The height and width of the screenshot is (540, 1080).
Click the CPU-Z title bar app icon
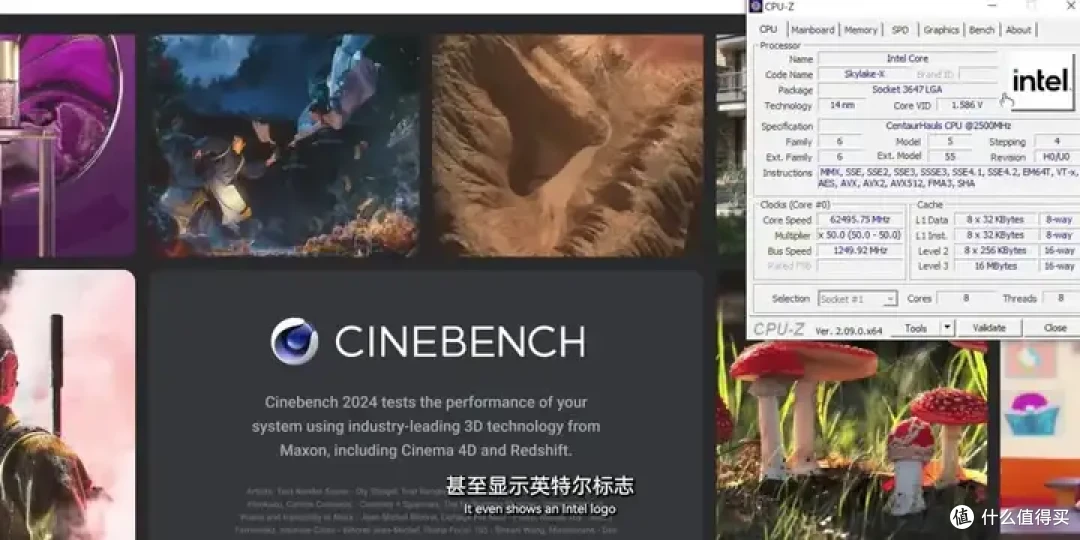[756, 6]
